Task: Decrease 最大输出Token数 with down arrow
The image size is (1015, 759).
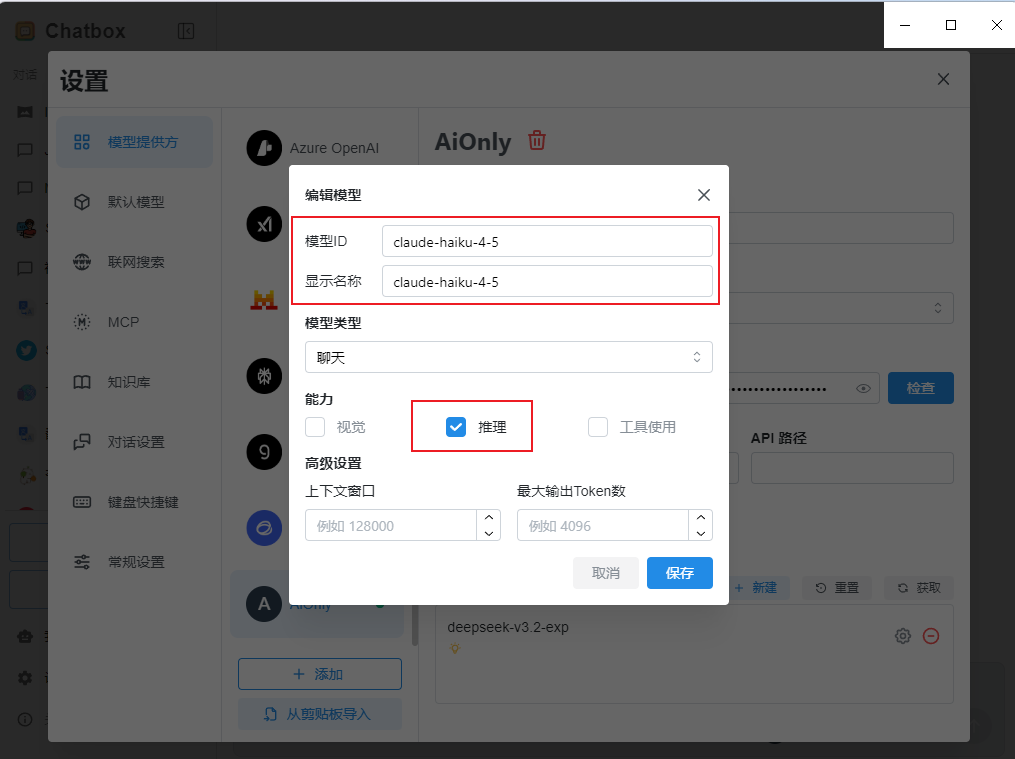Action: coord(701,533)
